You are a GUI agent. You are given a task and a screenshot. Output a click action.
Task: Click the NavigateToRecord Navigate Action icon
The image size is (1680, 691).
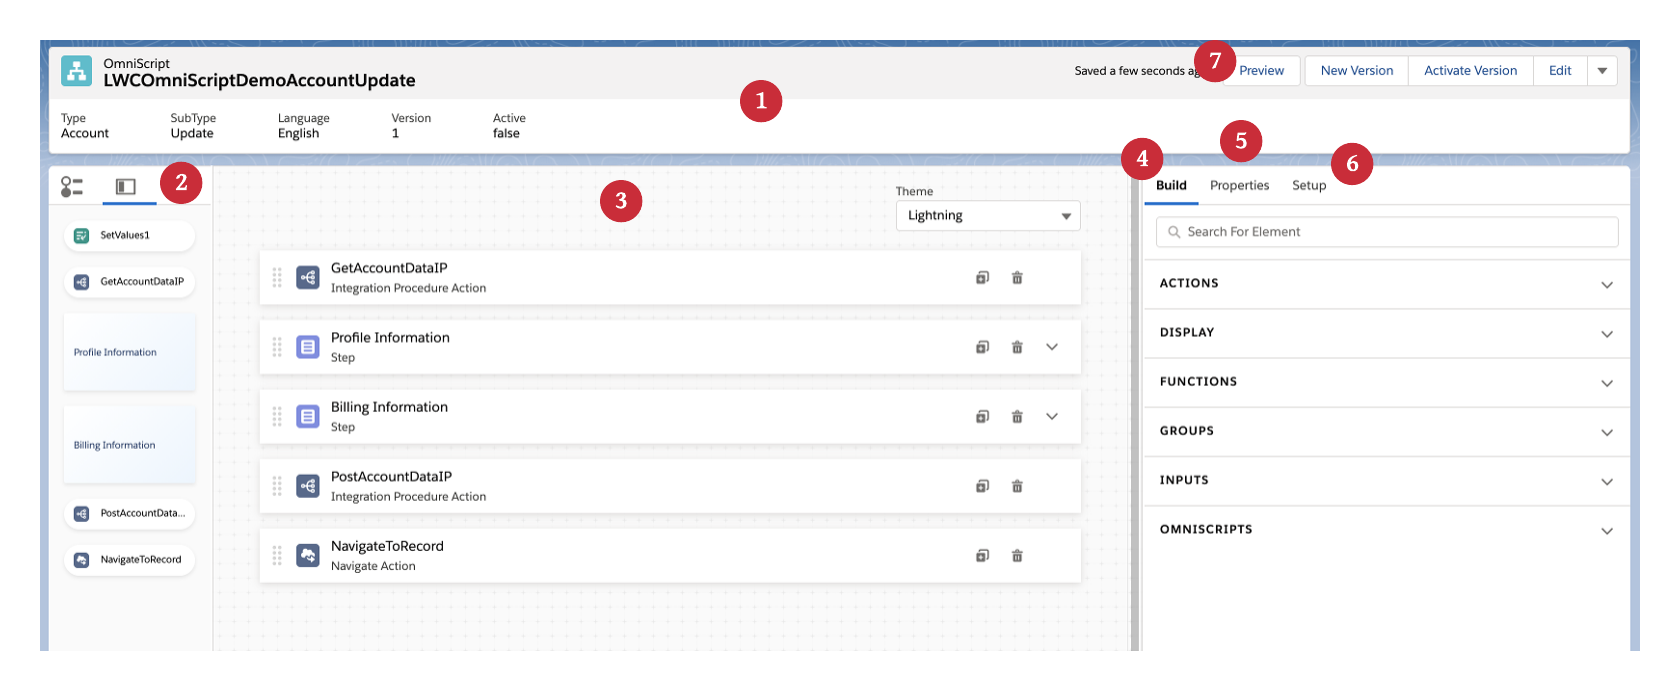308,555
